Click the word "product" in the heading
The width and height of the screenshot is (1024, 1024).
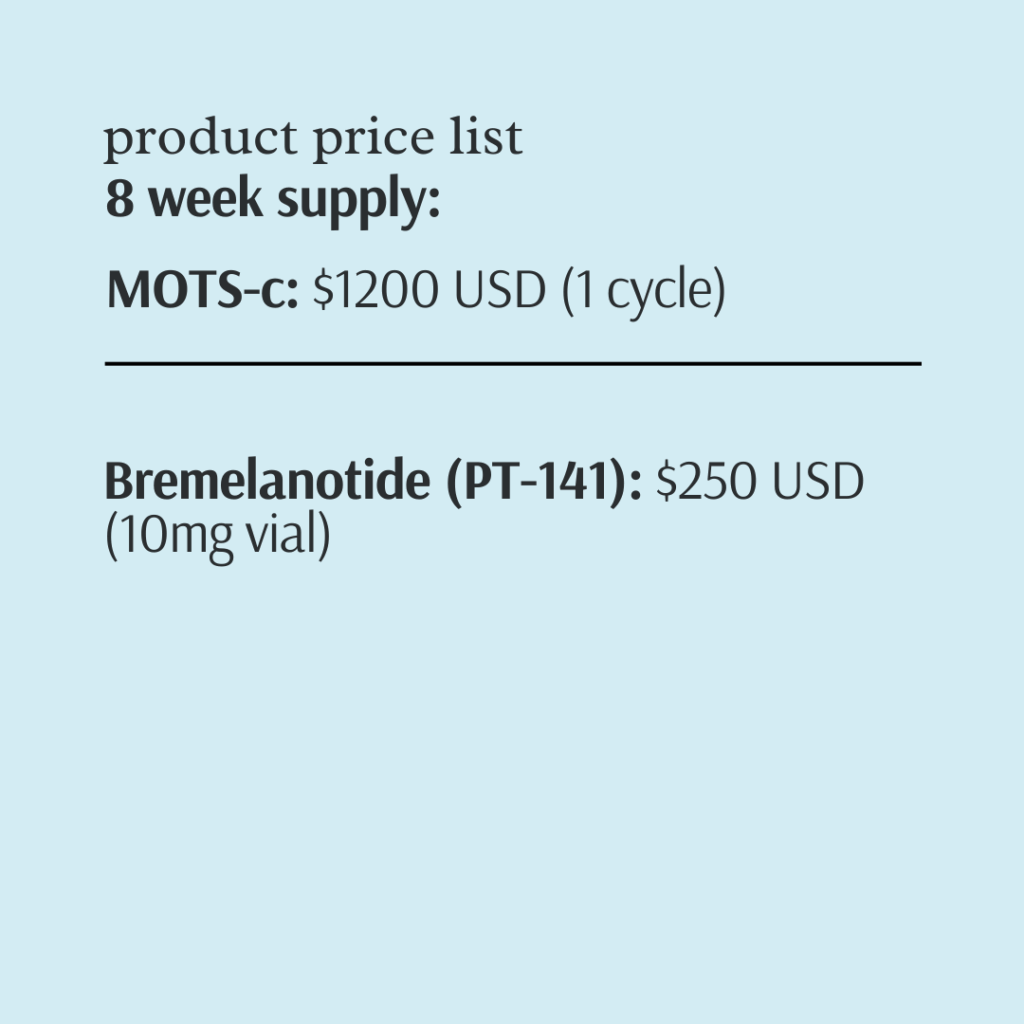click(x=200, y=140)
